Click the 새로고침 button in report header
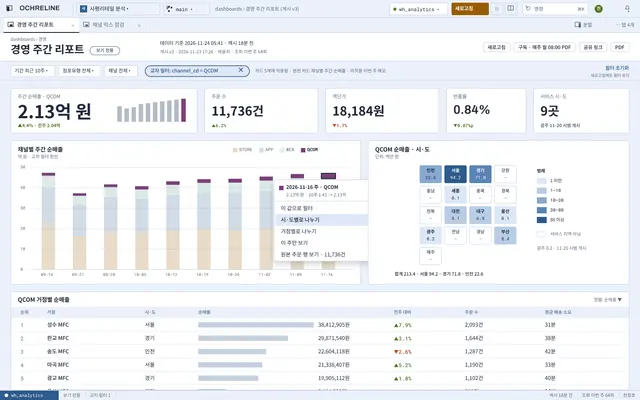 (496, 47)
